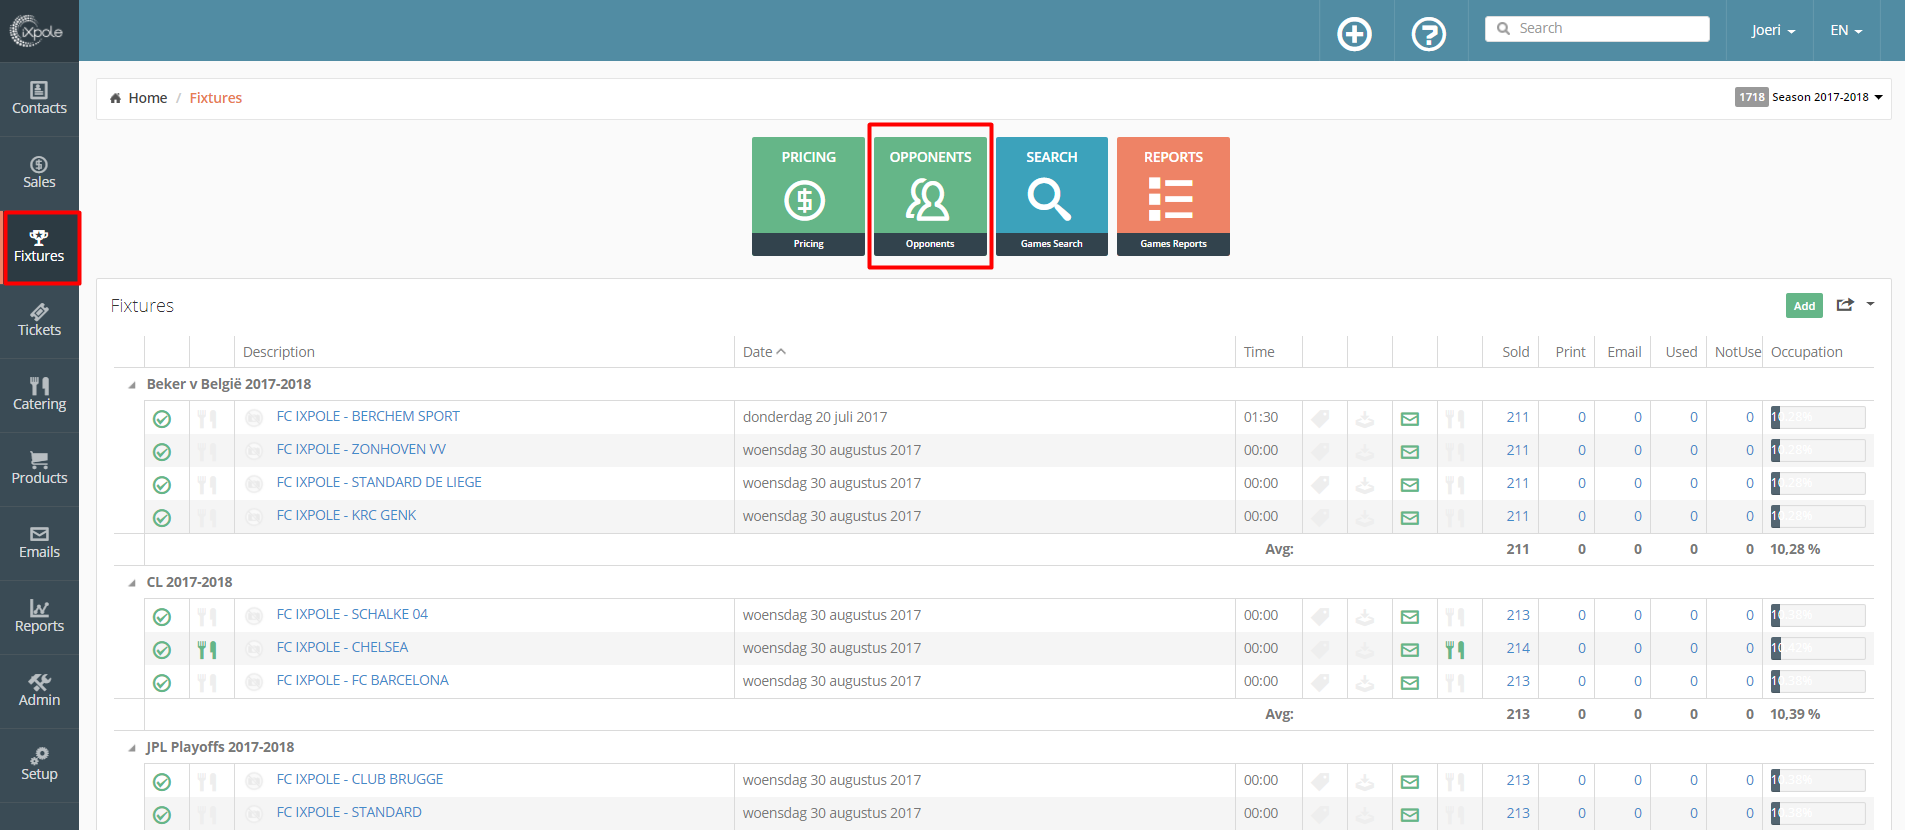The image size is (1905, 830).
Task: Open the Joeri user menu
Action: pos(1773,30)
